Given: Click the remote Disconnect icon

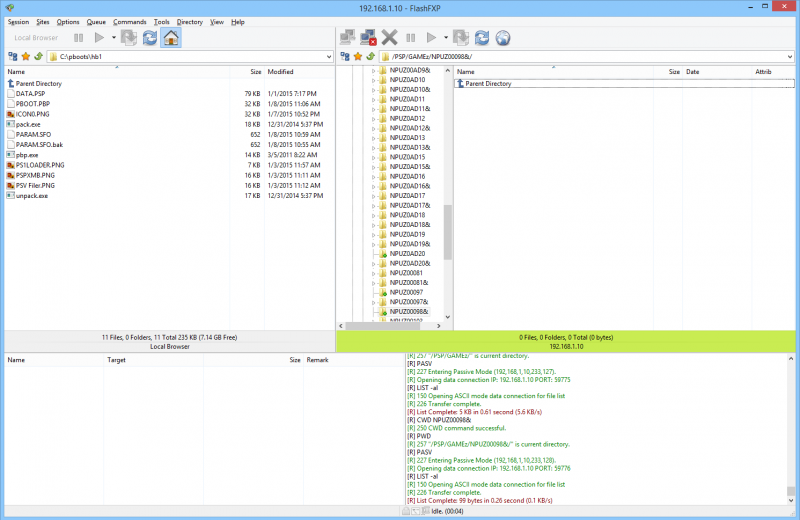Looking at the screenshot, I should 368,38.
